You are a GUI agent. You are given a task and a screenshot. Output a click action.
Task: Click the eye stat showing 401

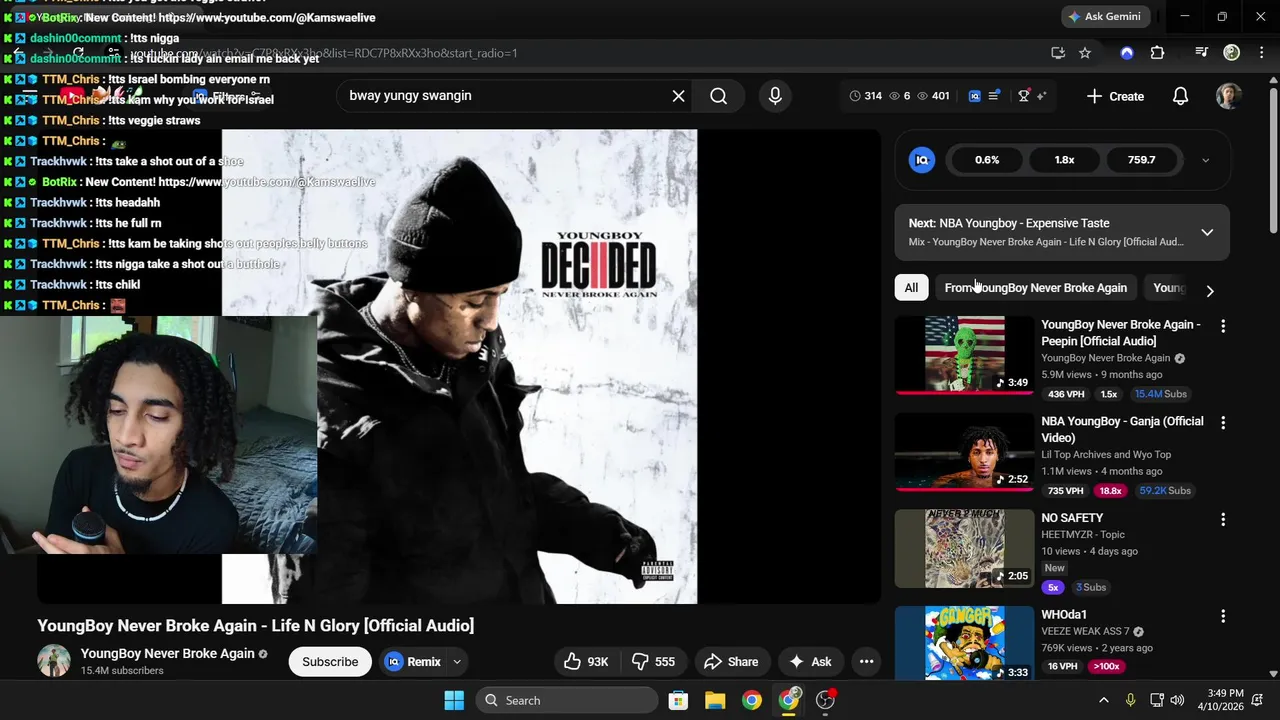[933, 96]
